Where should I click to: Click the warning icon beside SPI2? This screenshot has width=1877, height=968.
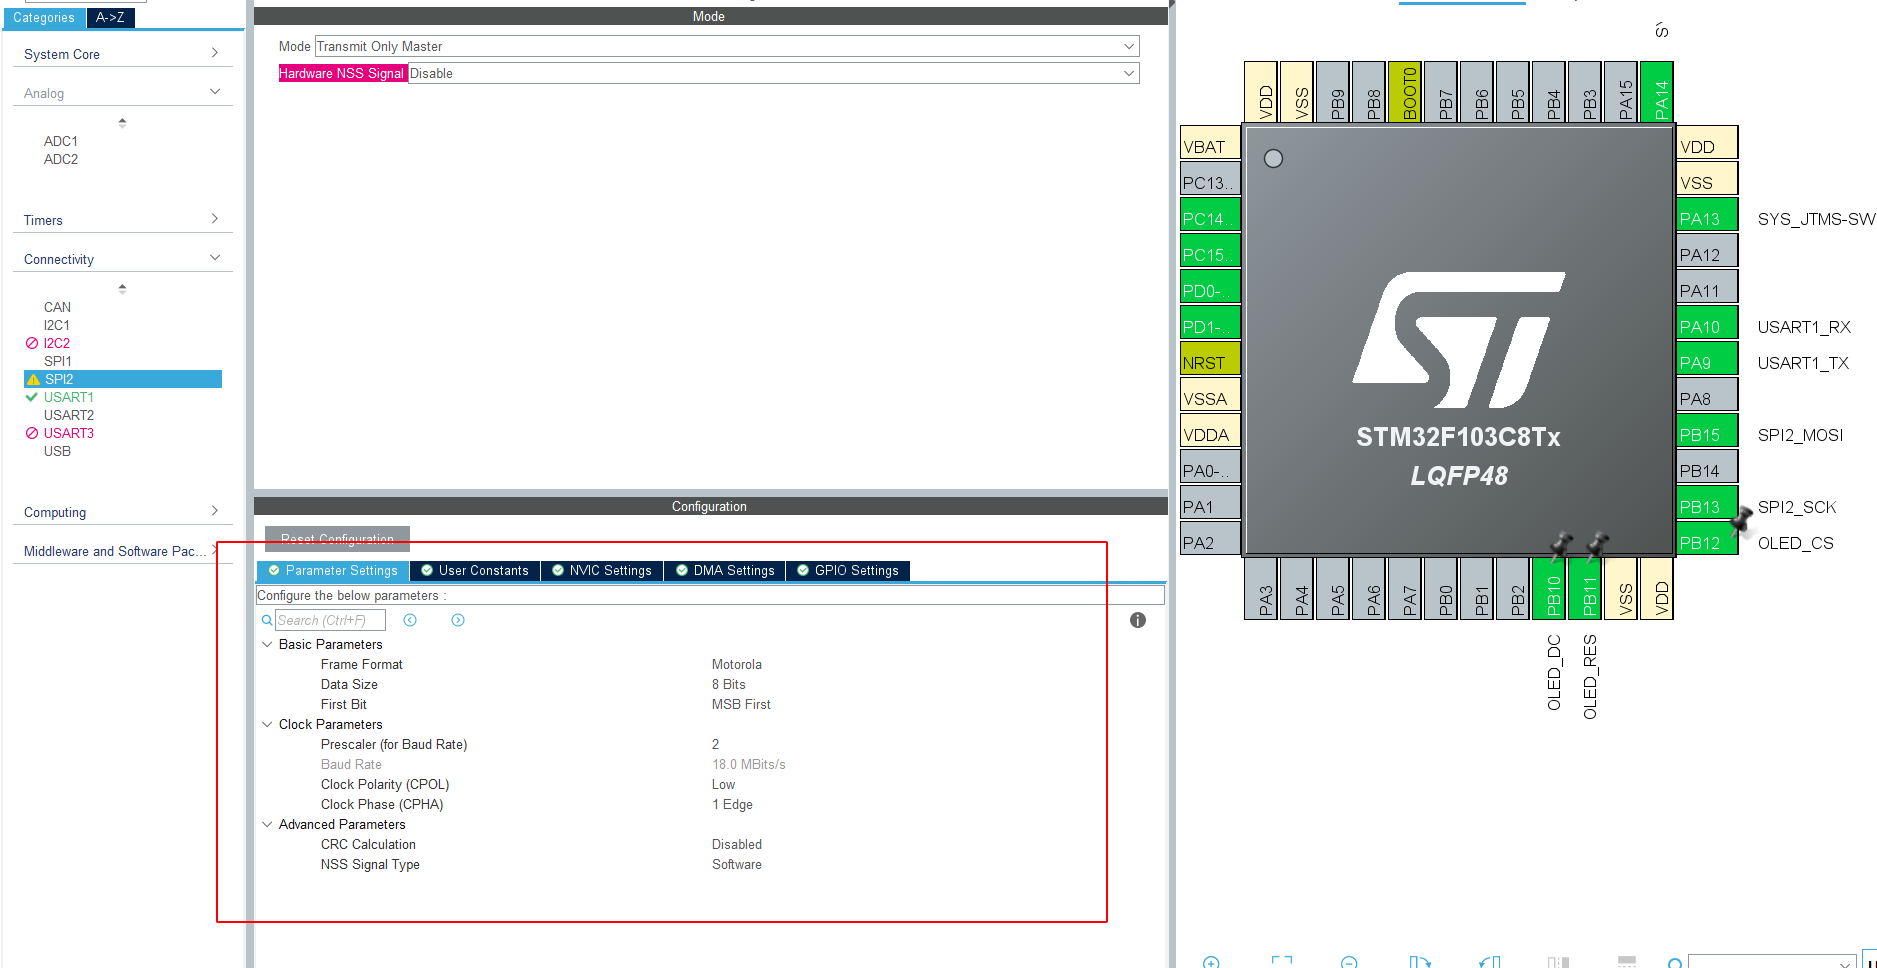tap(33, 379)
